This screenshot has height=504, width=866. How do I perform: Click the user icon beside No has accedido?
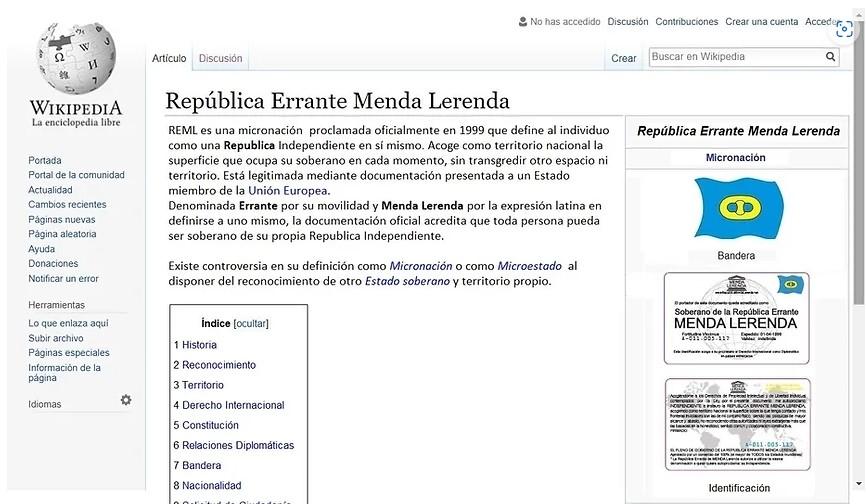(x=522, y=22)
